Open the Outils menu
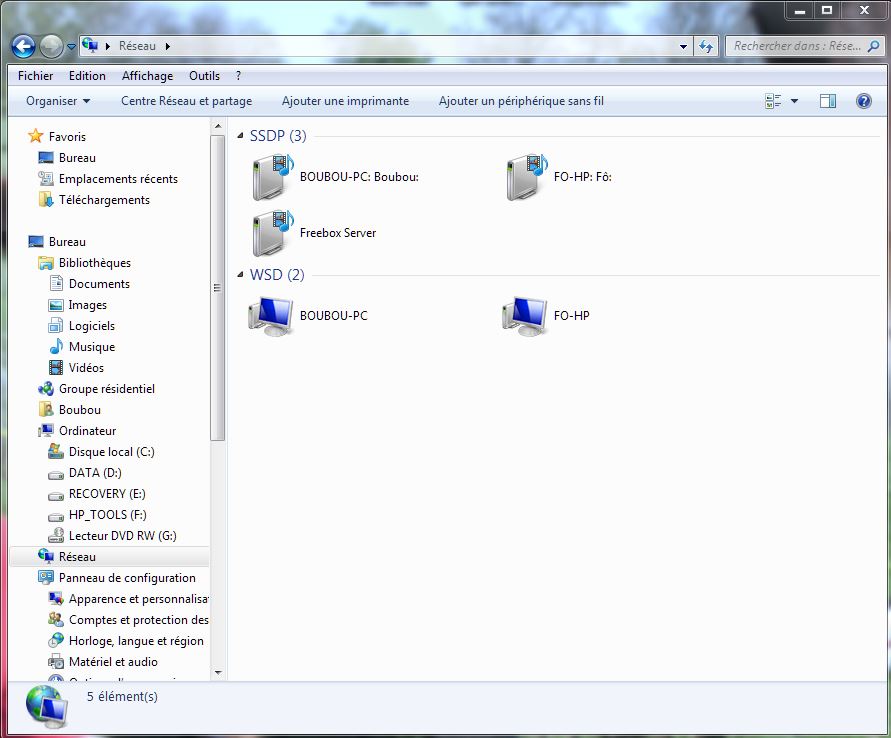 pos(204,76)
